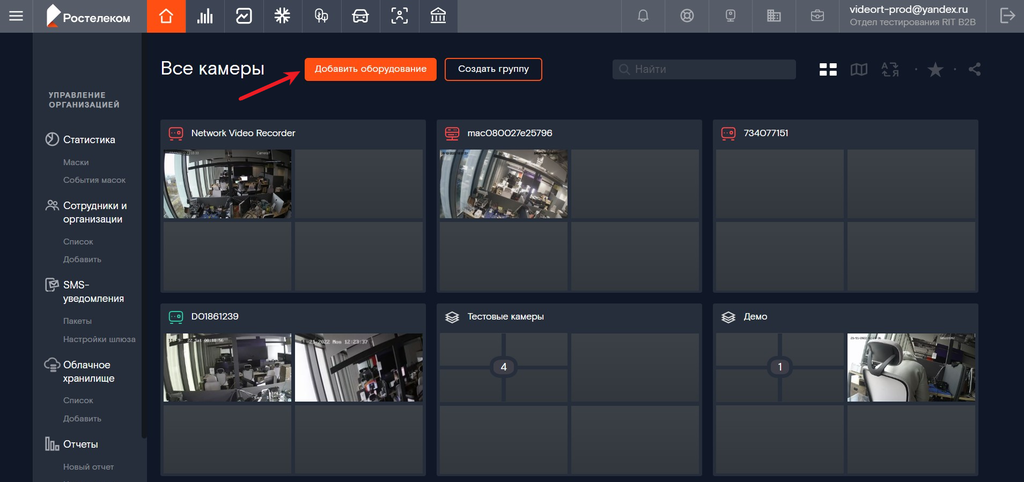Viewport: 1024px width, 482px height.
Task: Switch to map view
Action: 859,69
